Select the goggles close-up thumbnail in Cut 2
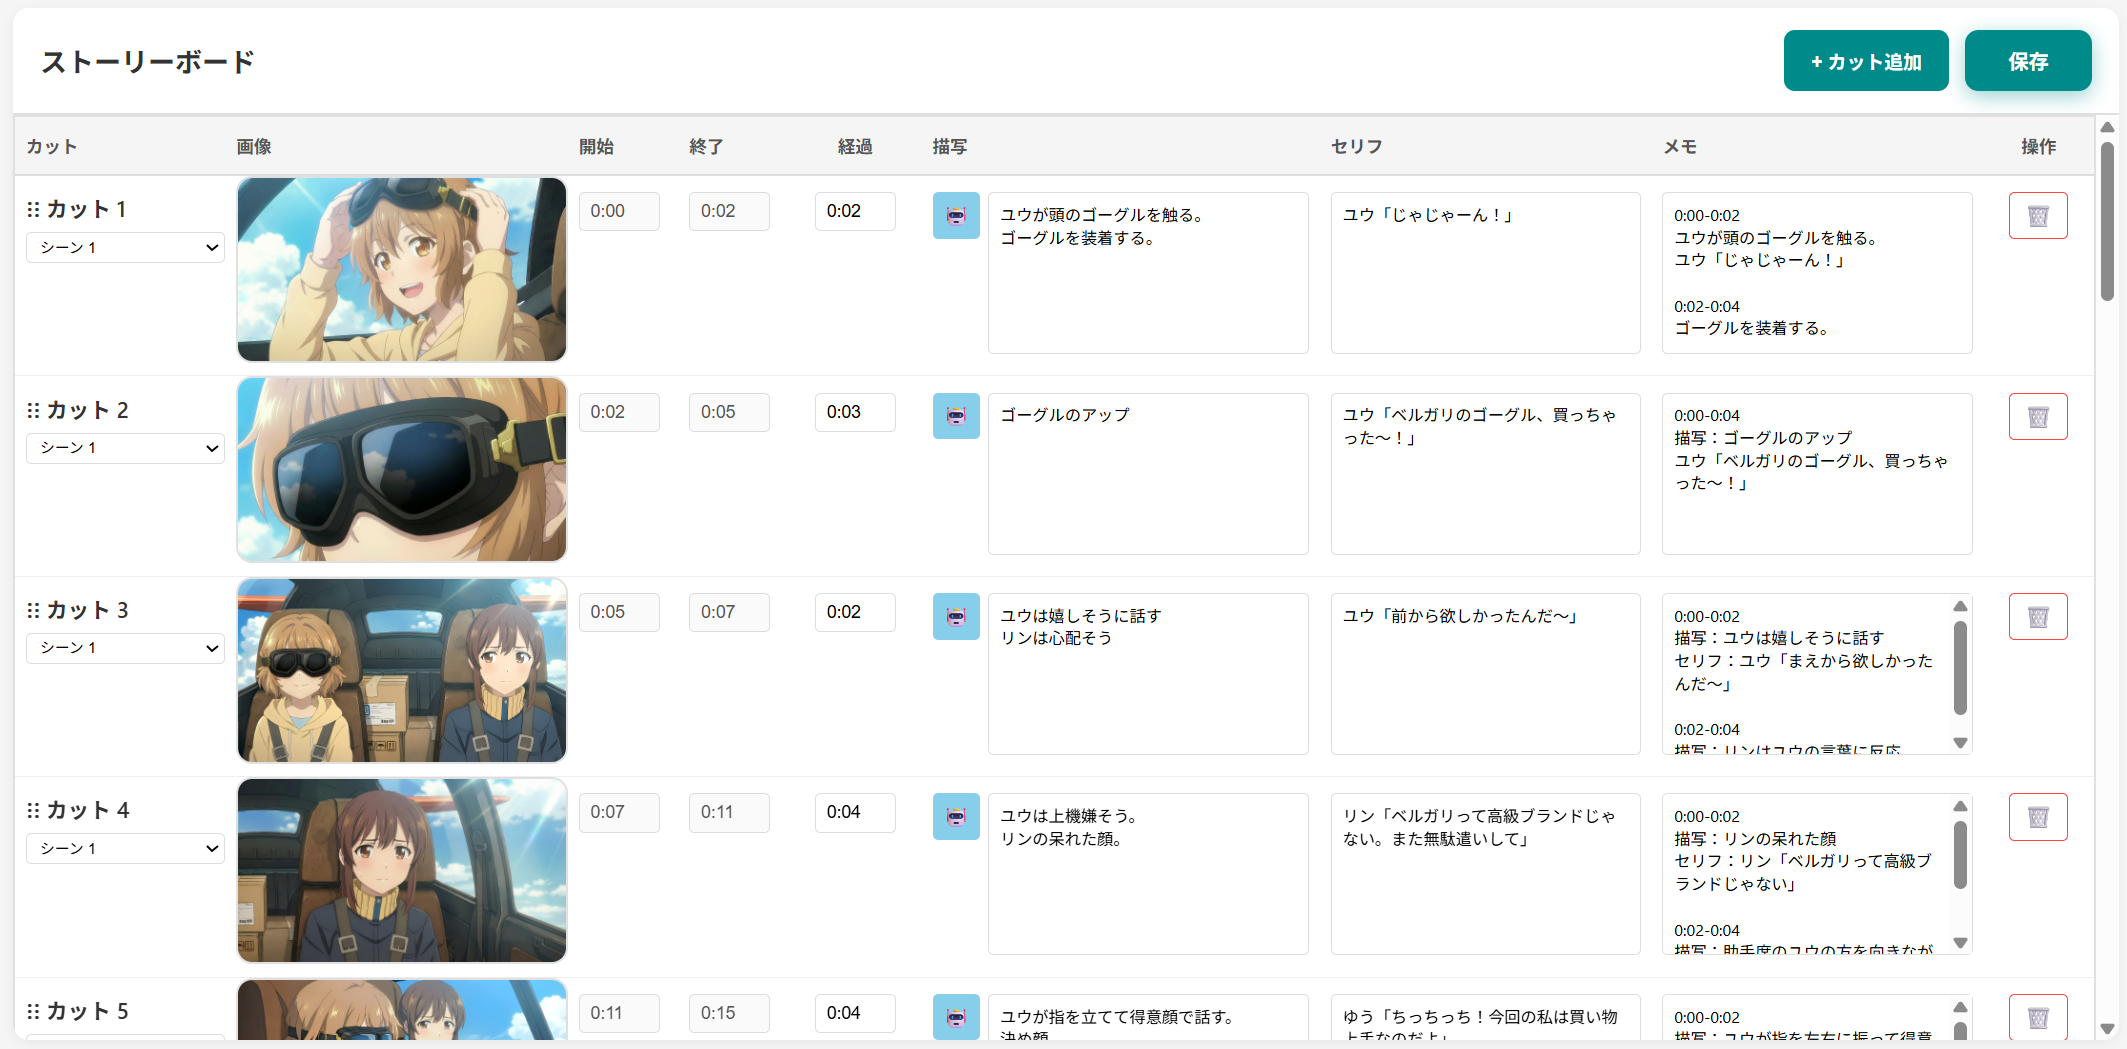 click(402, 470)
